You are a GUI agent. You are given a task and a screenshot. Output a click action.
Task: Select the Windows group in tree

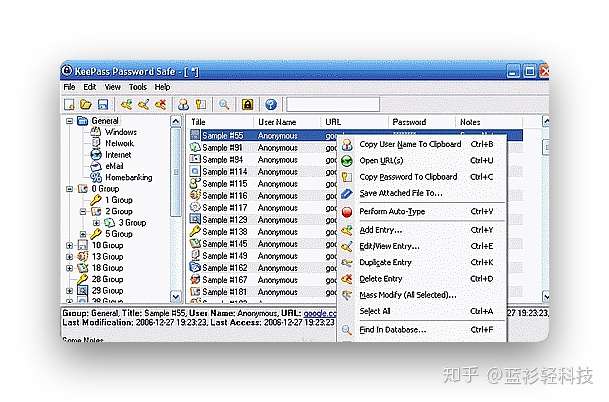click(x=121, y=132)
